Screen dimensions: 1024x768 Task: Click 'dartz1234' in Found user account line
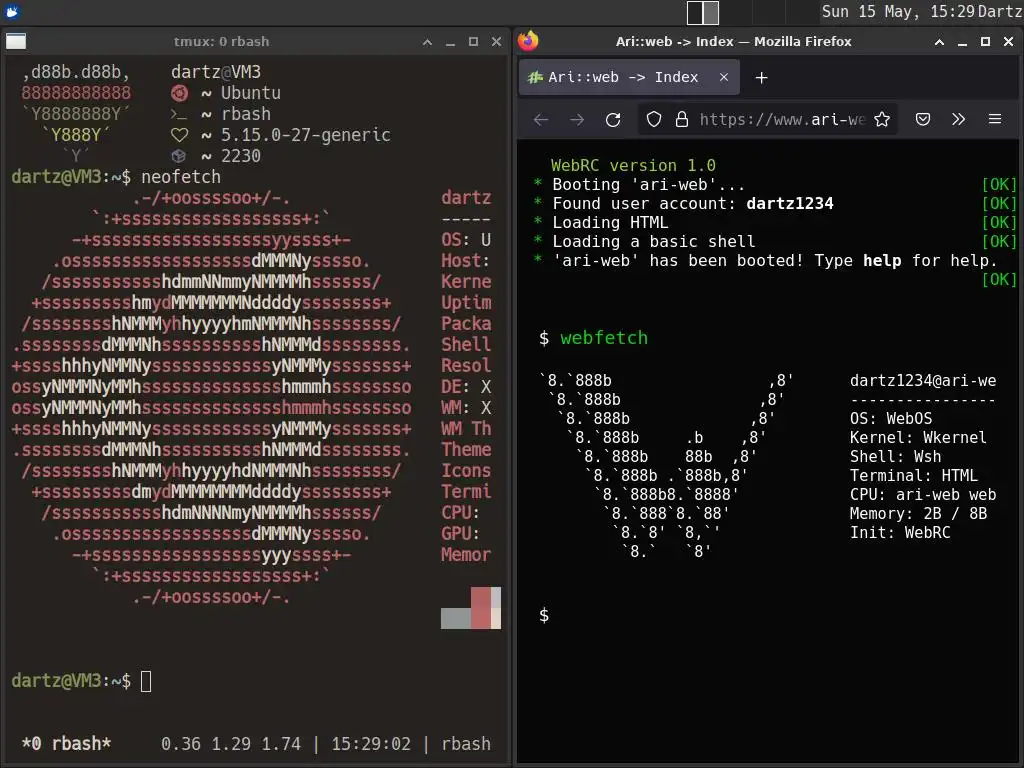(790, 204)
